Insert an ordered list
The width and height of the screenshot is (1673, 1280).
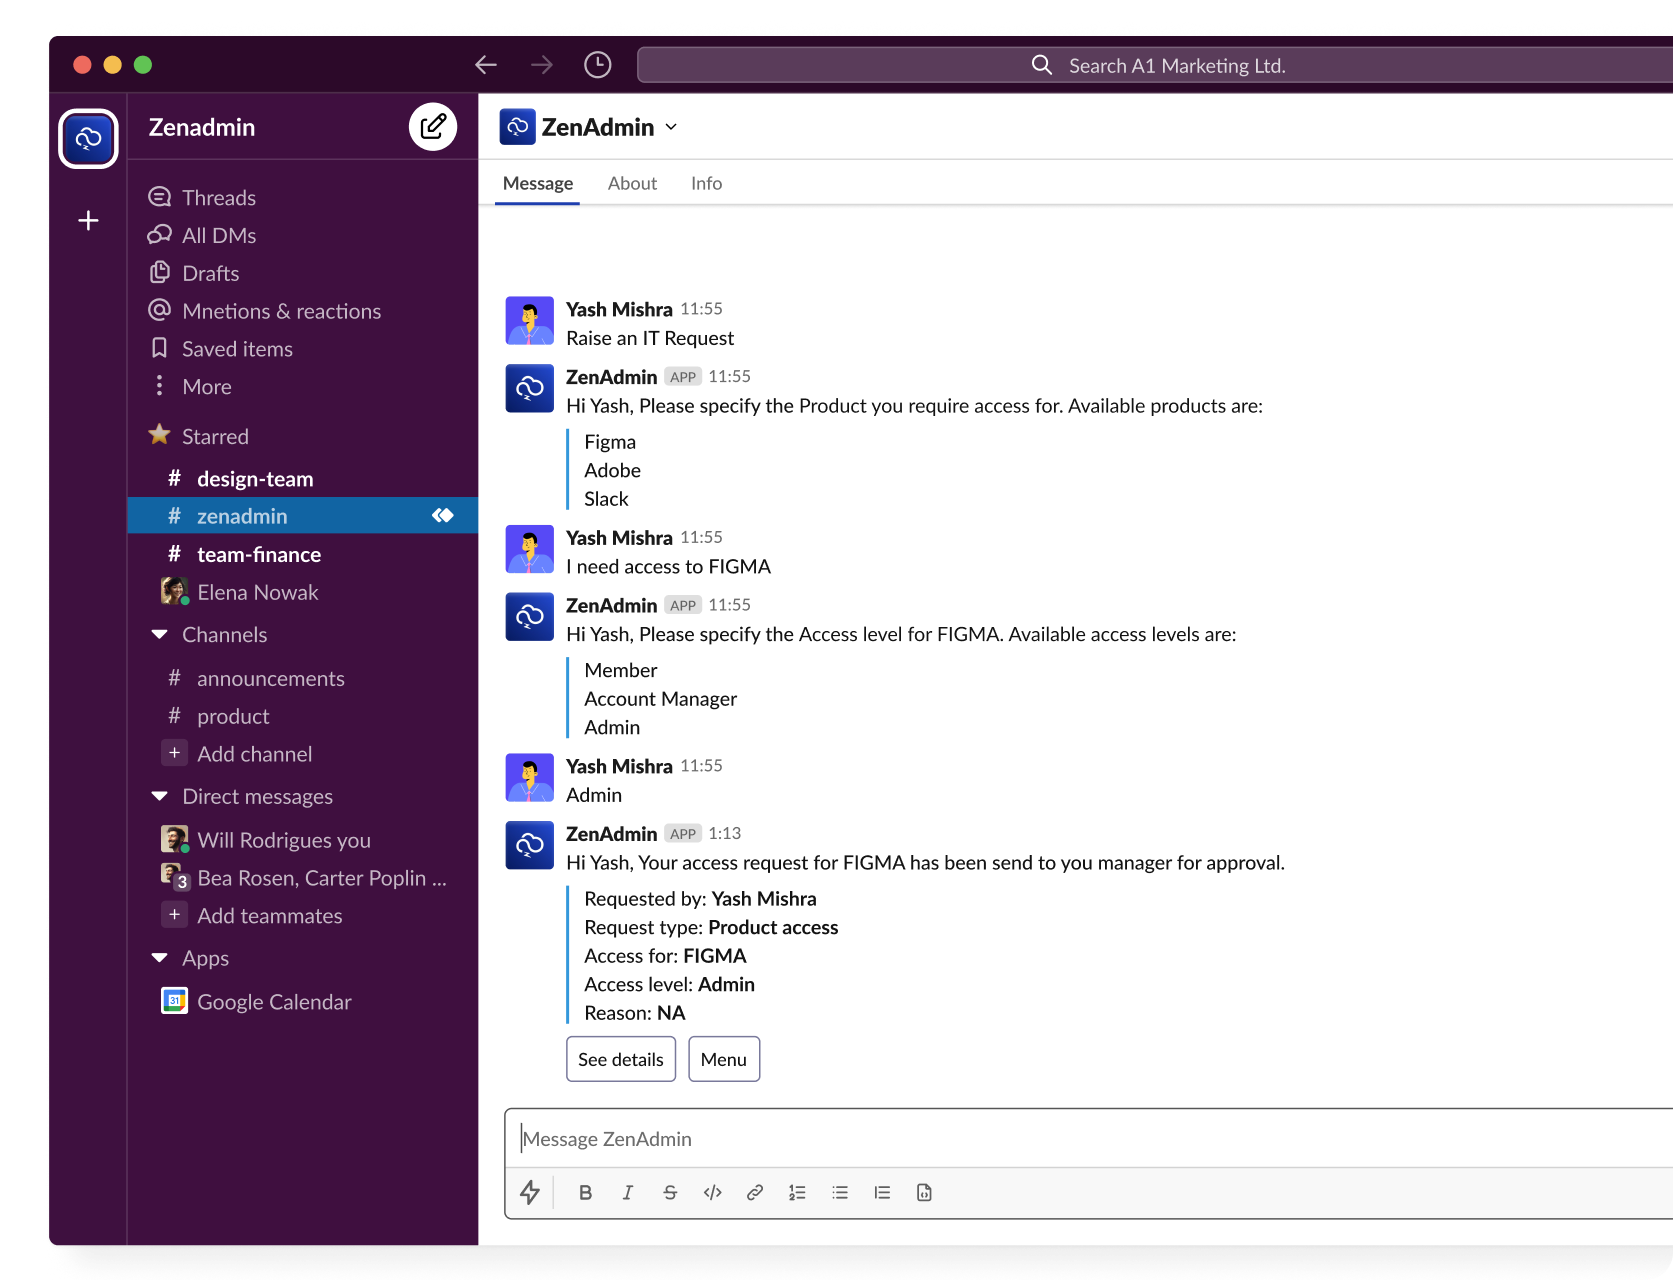click(797, 1192)
